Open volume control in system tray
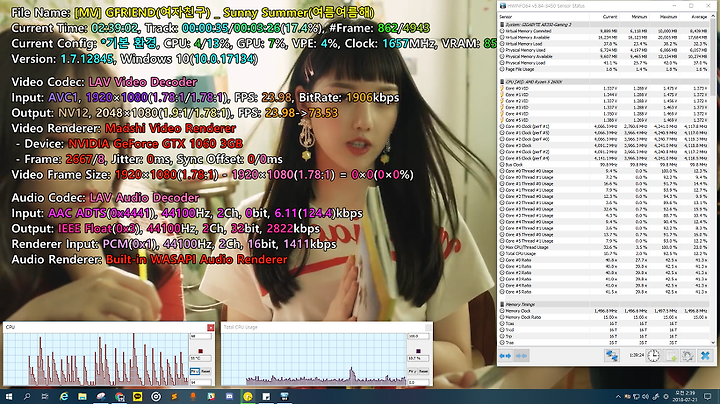 tap(646, 397)
